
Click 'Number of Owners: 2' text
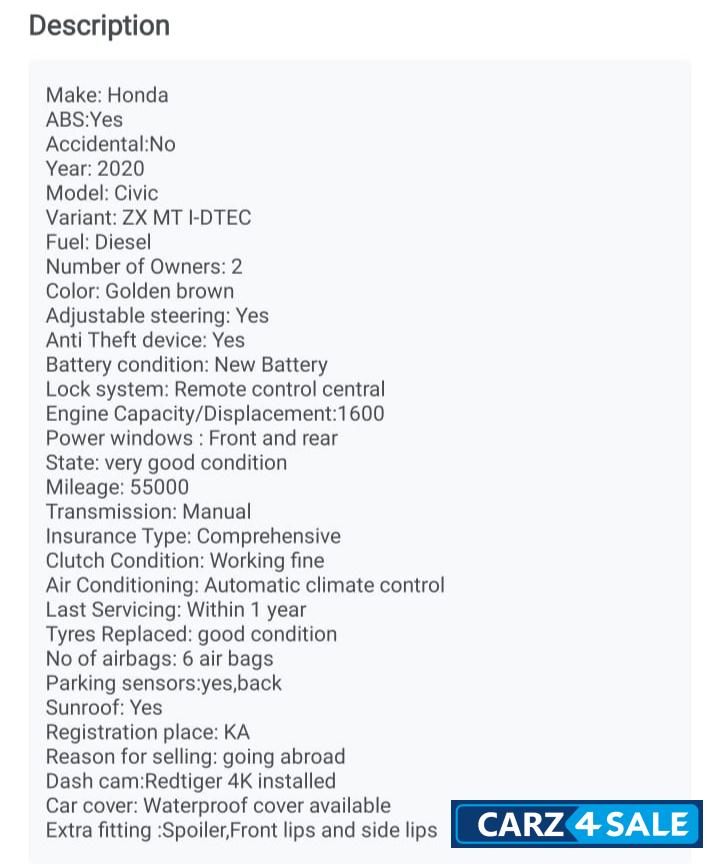point(144,267)
